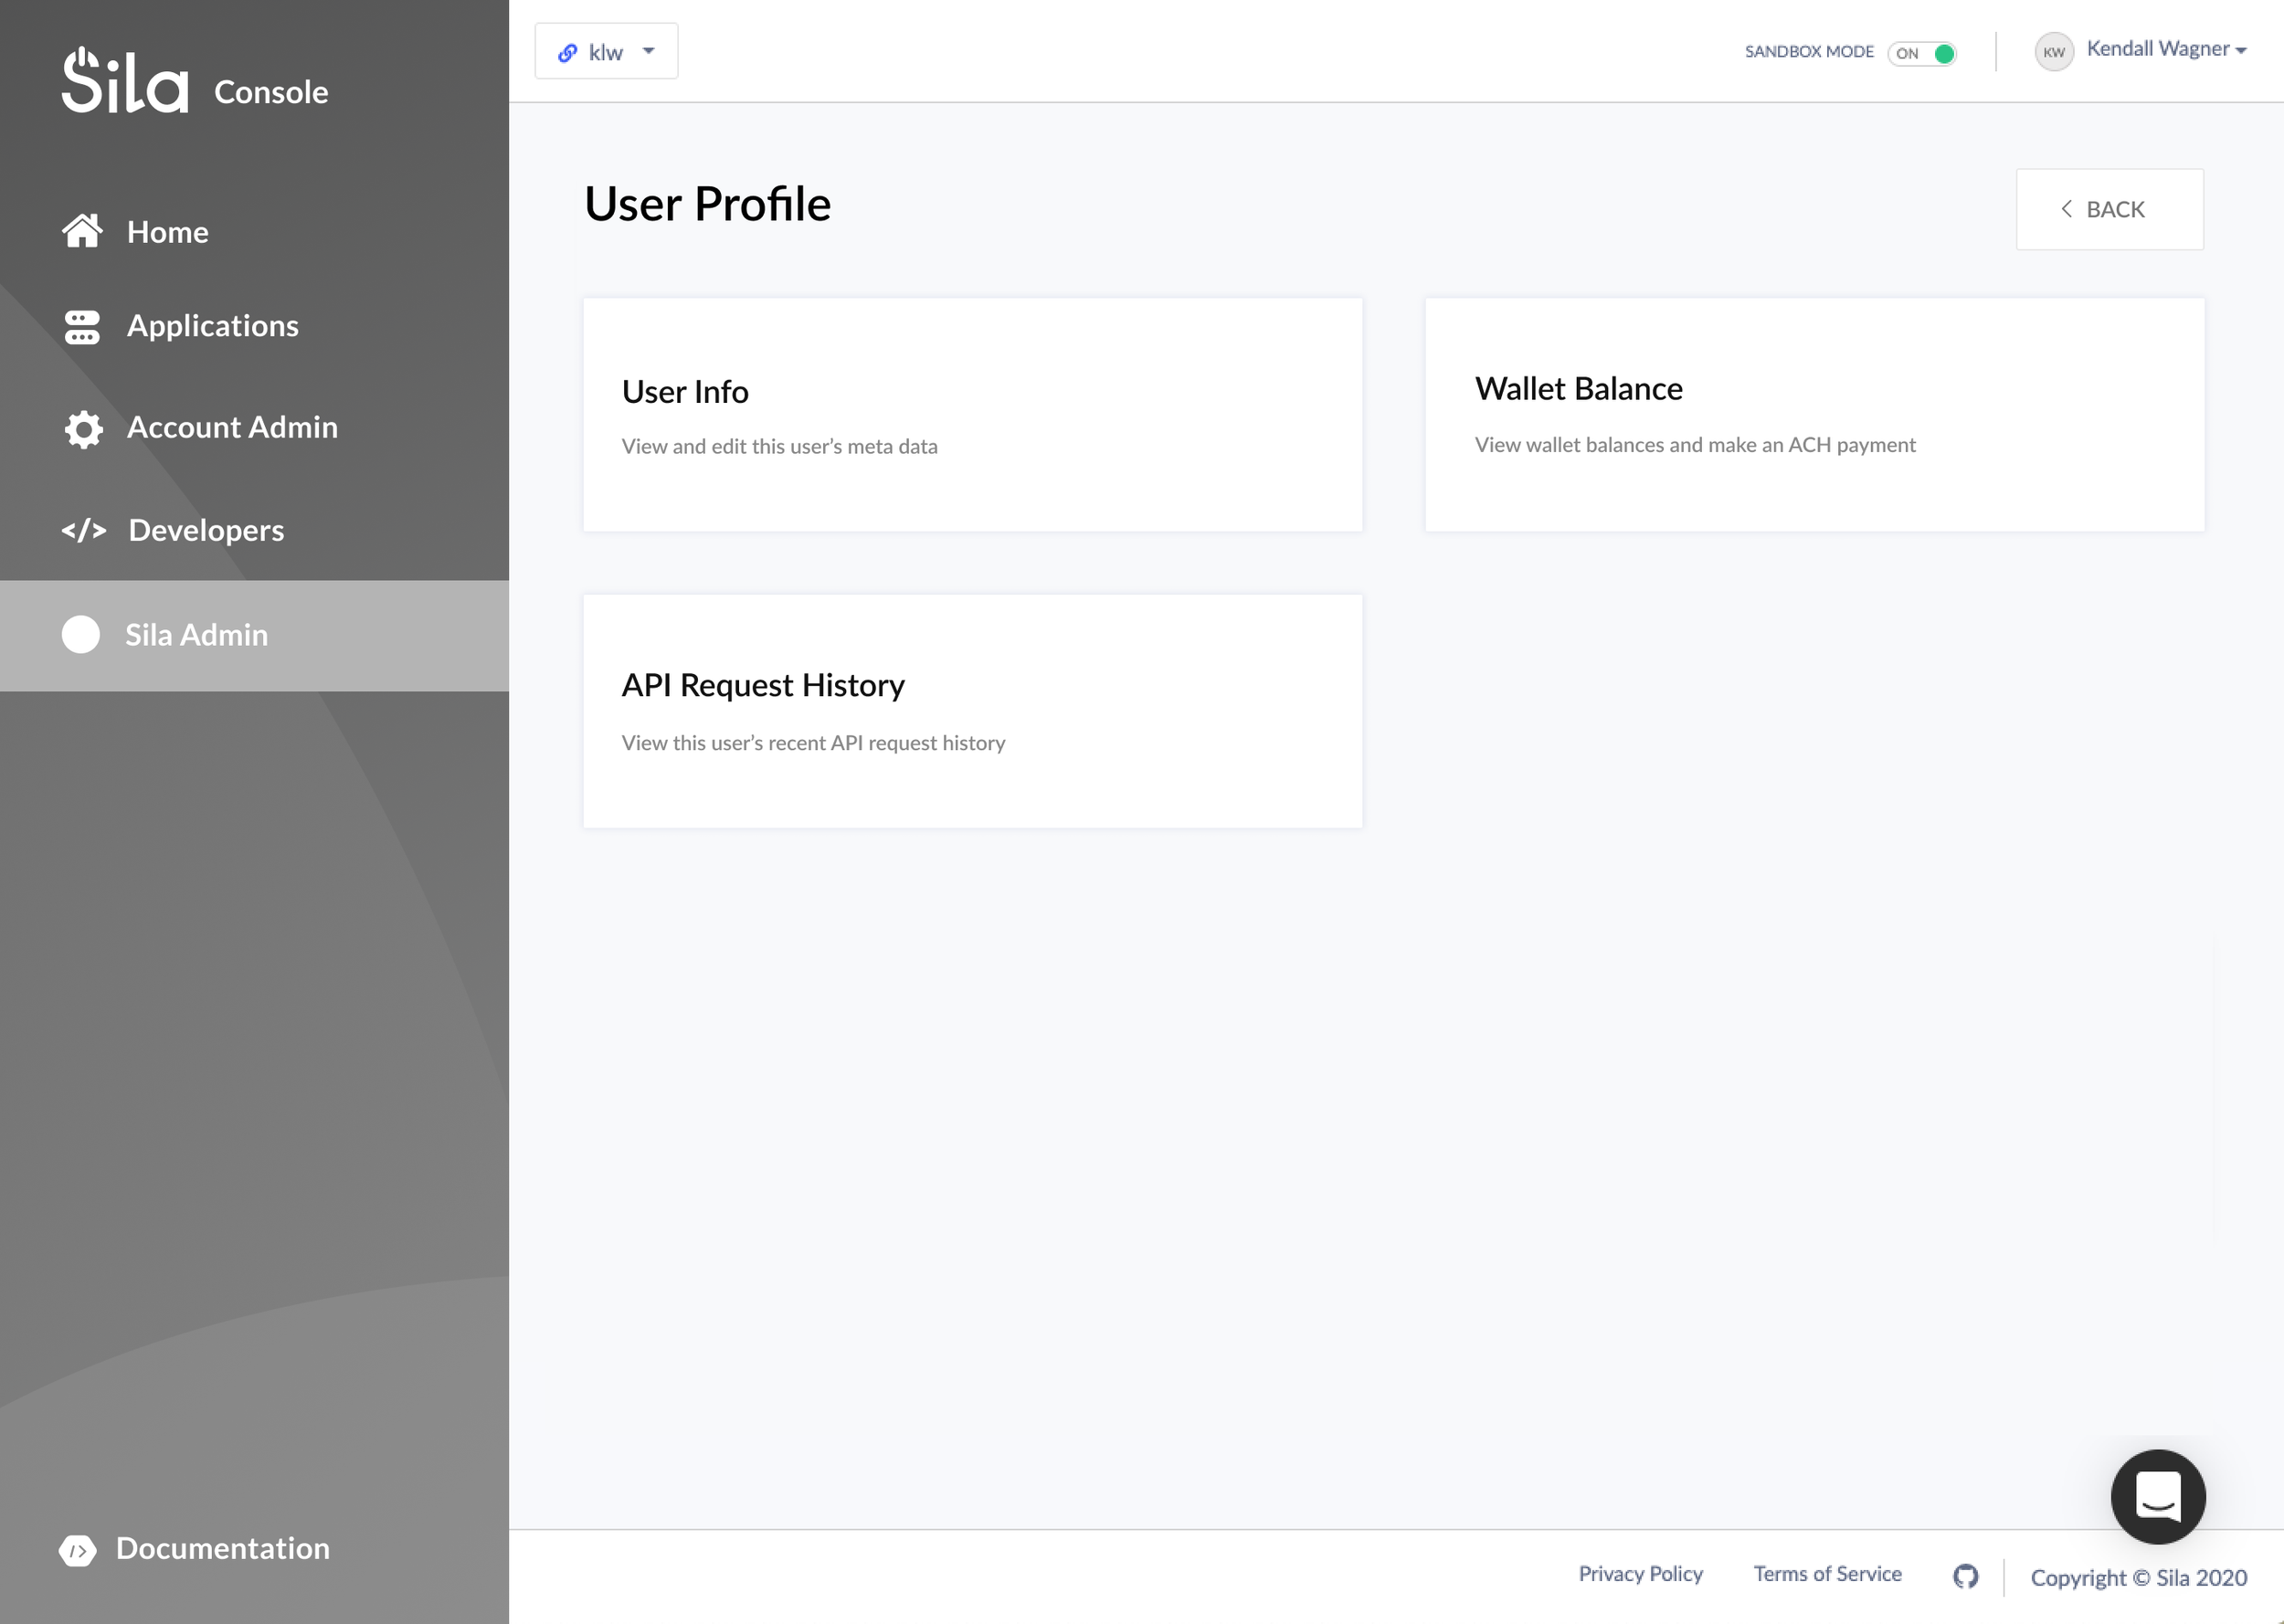Select the Developers sidebar item
This screenshot has width=2284, height=1624.
click(x=206, y=530)
